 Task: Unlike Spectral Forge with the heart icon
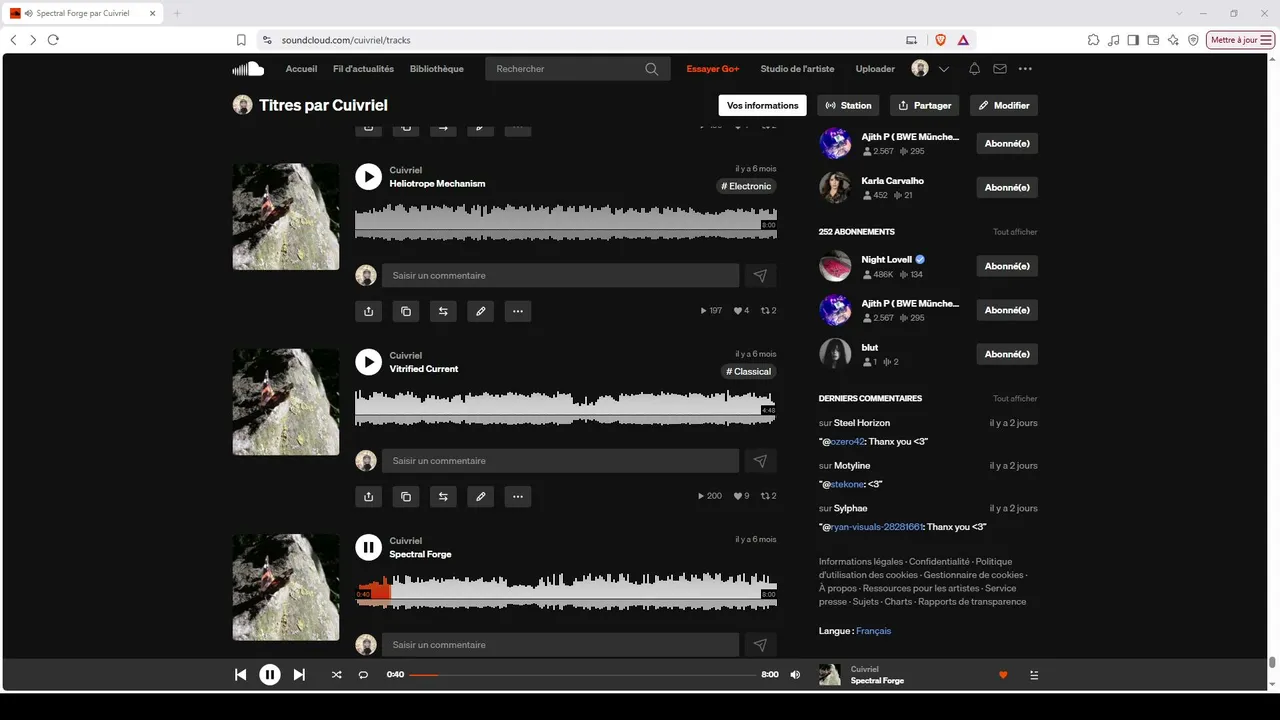(1003, 675)
